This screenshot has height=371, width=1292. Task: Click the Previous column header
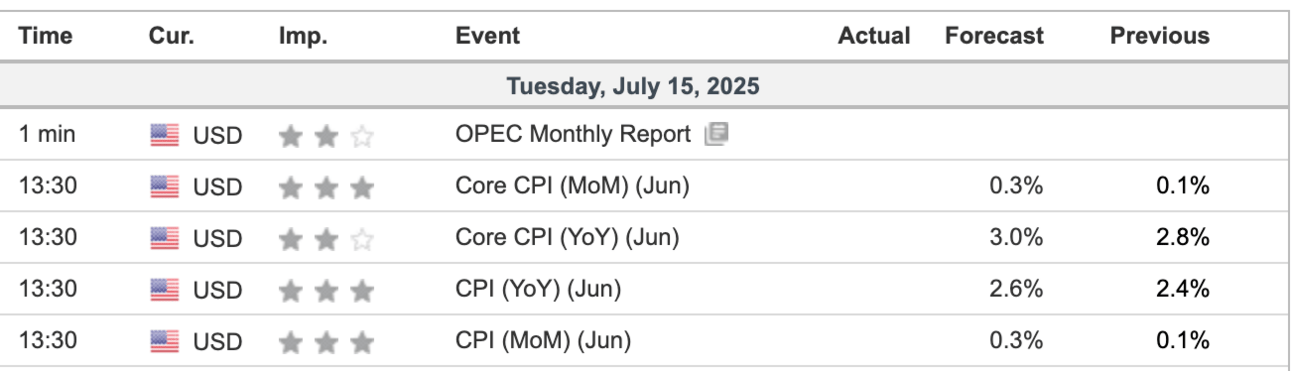(1160, 36)
